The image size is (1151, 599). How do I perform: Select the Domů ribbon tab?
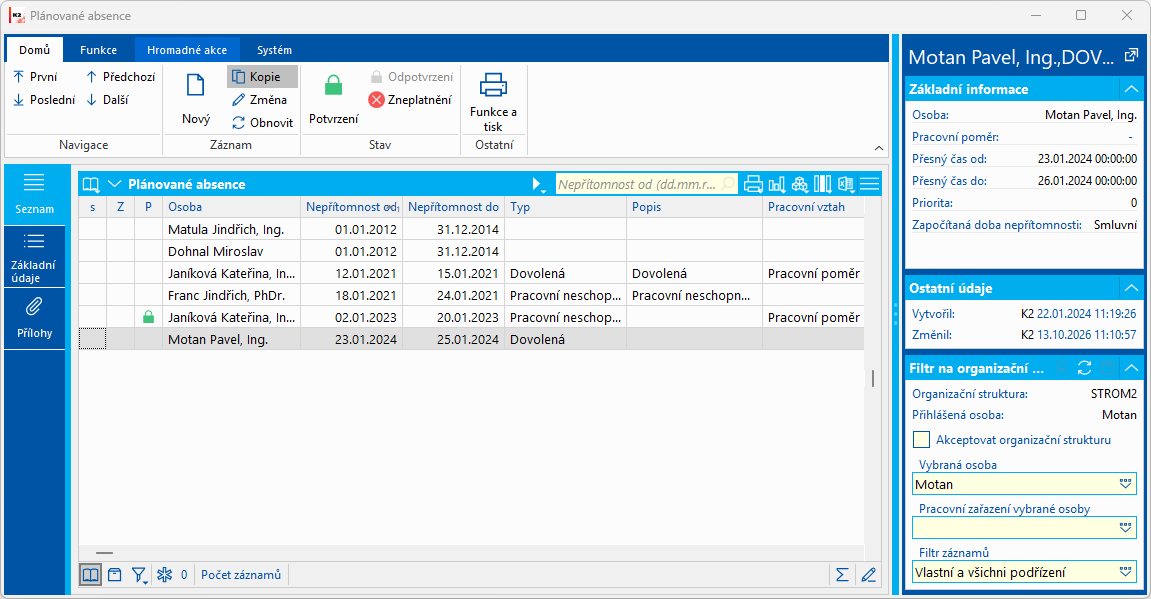click(x=35, y=50)
